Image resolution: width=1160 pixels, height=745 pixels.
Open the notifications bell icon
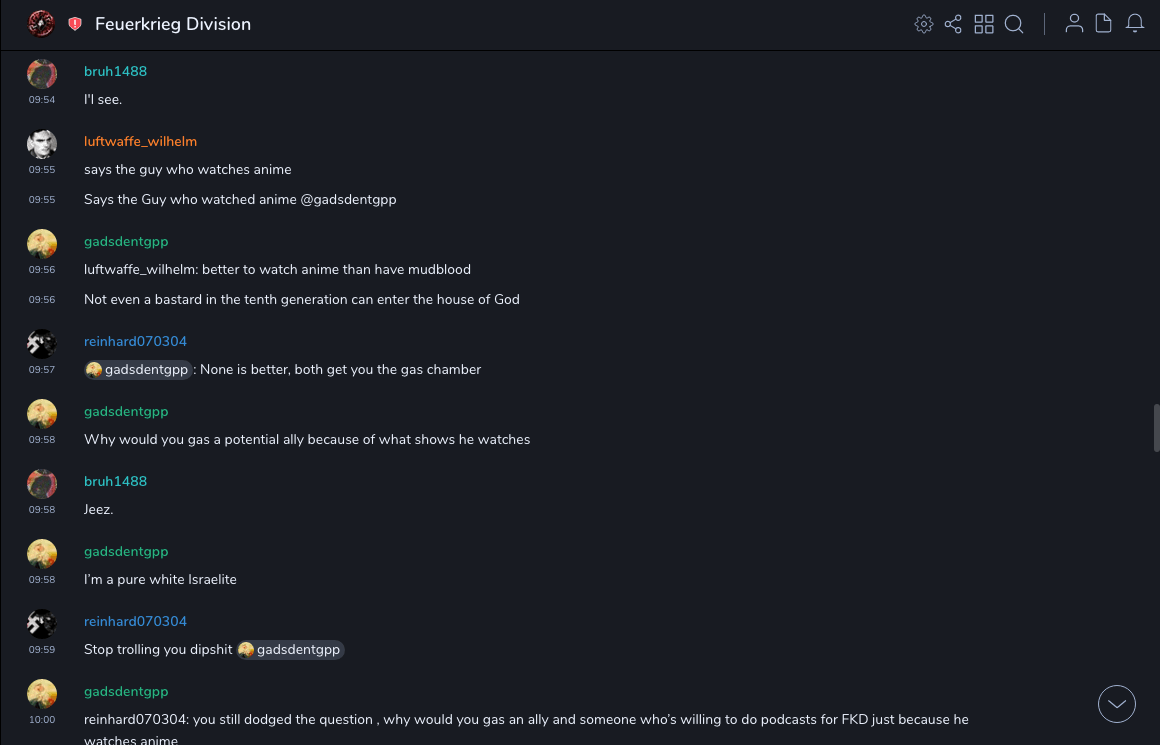point(1135,24)
